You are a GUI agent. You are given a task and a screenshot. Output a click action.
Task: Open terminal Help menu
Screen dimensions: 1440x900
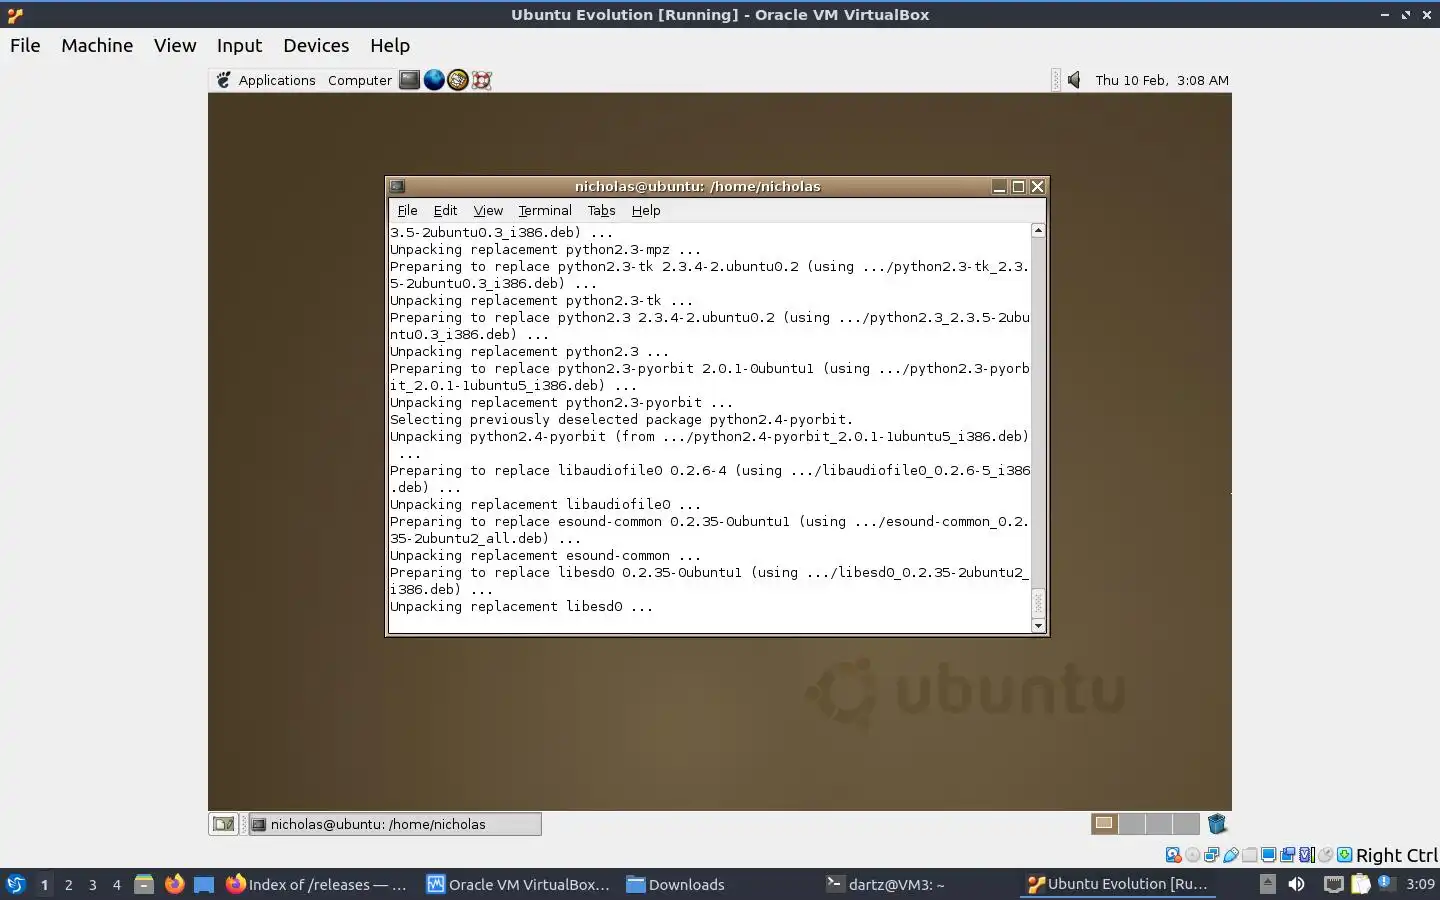[646, 210]
